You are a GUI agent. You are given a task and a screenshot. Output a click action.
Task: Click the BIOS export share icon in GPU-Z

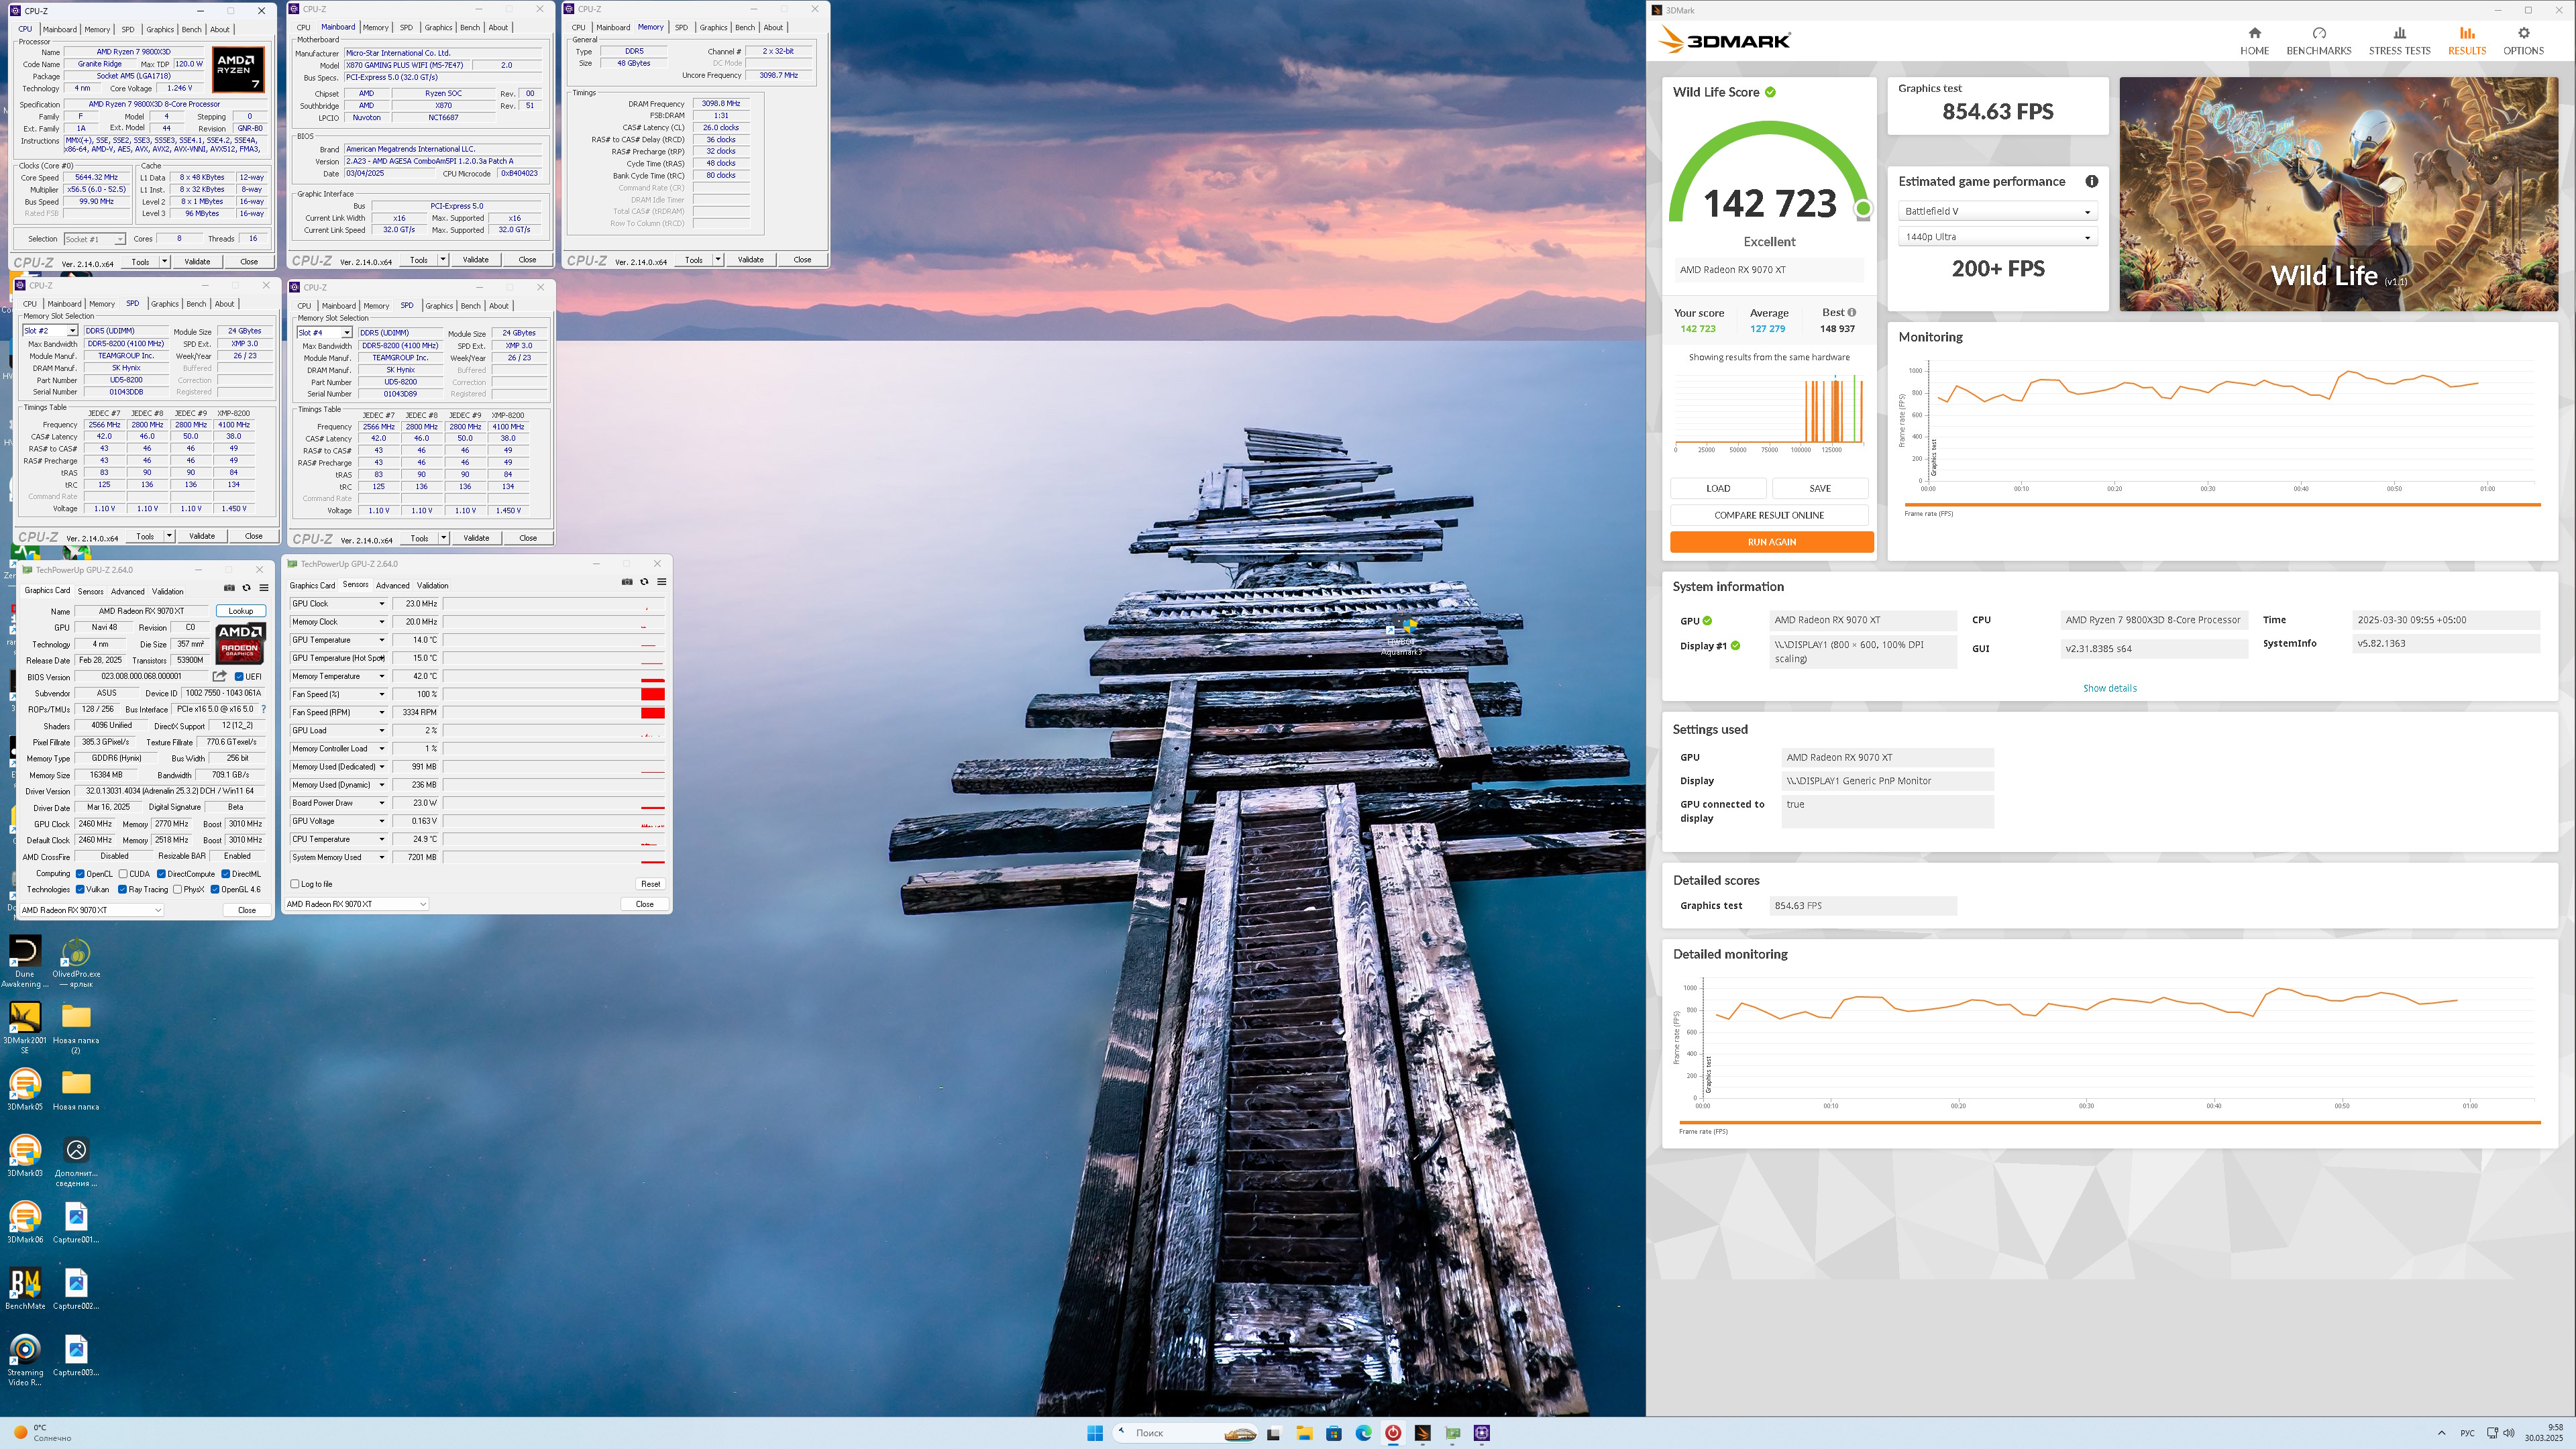219,676
